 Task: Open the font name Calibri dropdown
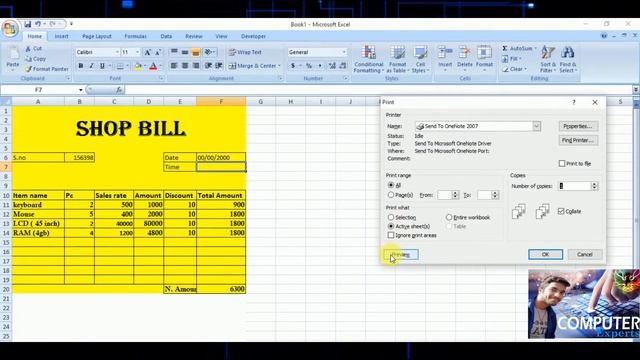click(x=117, y=52)
